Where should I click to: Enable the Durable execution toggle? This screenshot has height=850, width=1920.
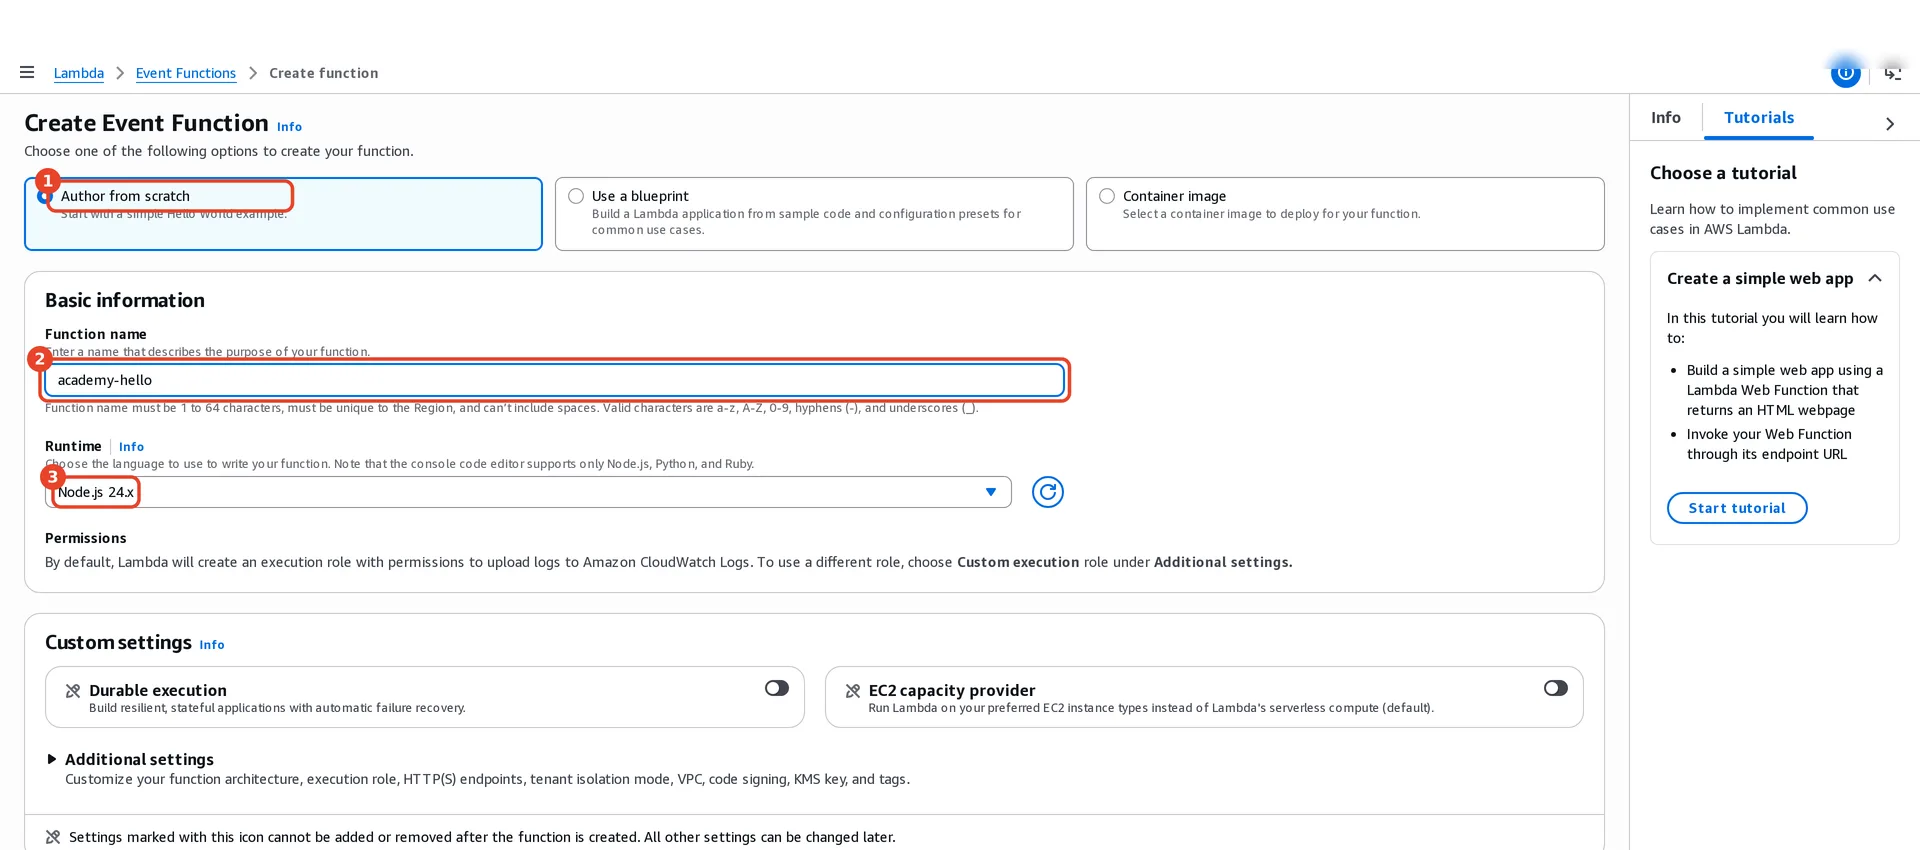tap(777, 688)
